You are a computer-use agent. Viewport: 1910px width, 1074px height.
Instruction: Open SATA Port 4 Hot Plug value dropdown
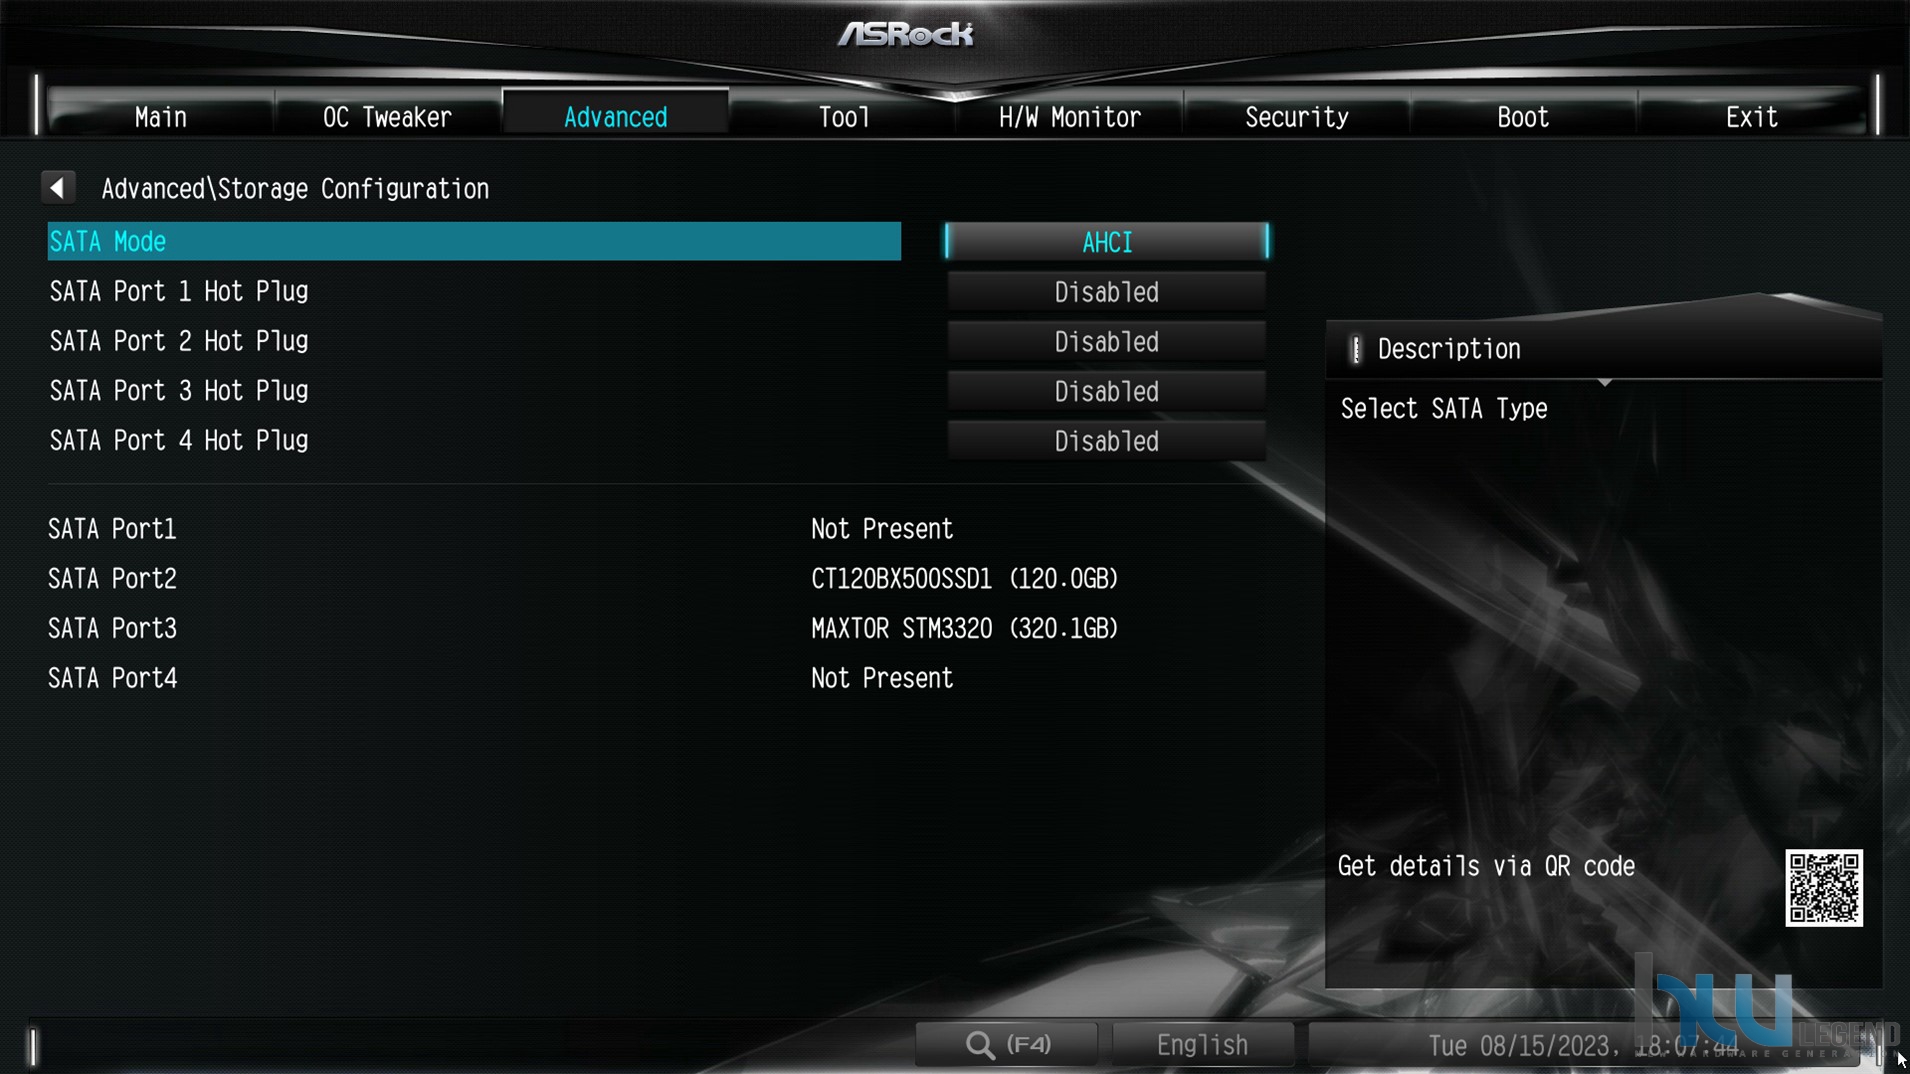(x=1106, y=441)
